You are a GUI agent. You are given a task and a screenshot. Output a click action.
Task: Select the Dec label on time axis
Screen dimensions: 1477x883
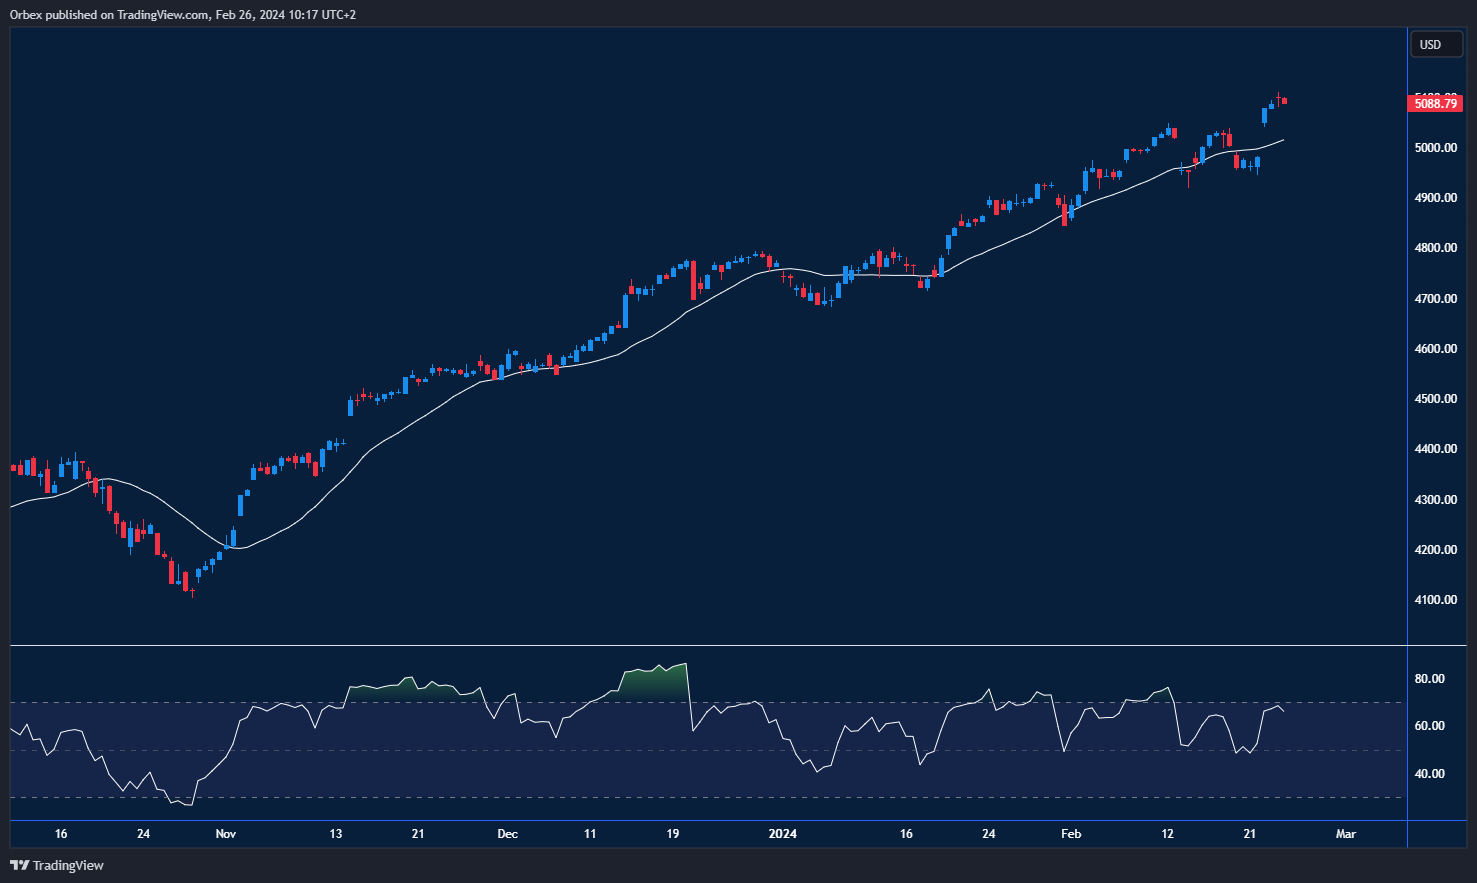507,833
